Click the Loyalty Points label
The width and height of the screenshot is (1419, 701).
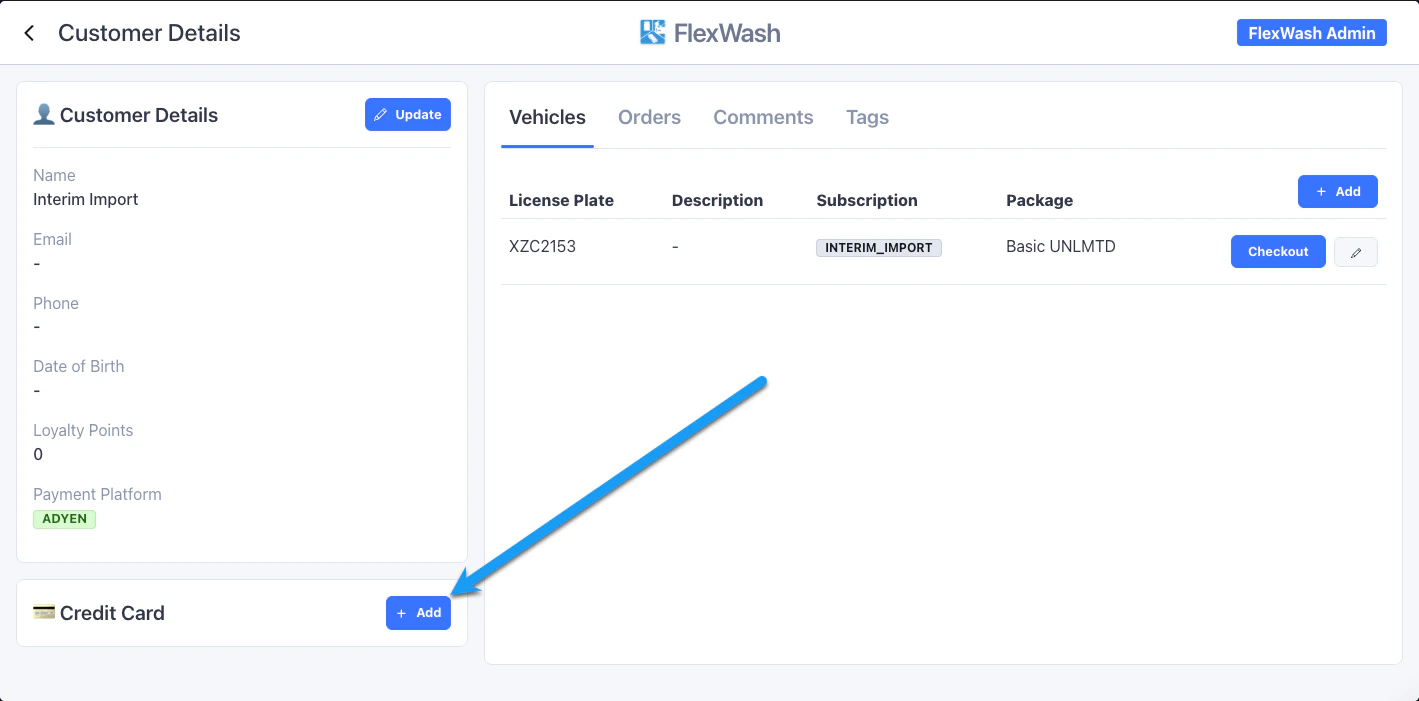[x=83, y=430]
